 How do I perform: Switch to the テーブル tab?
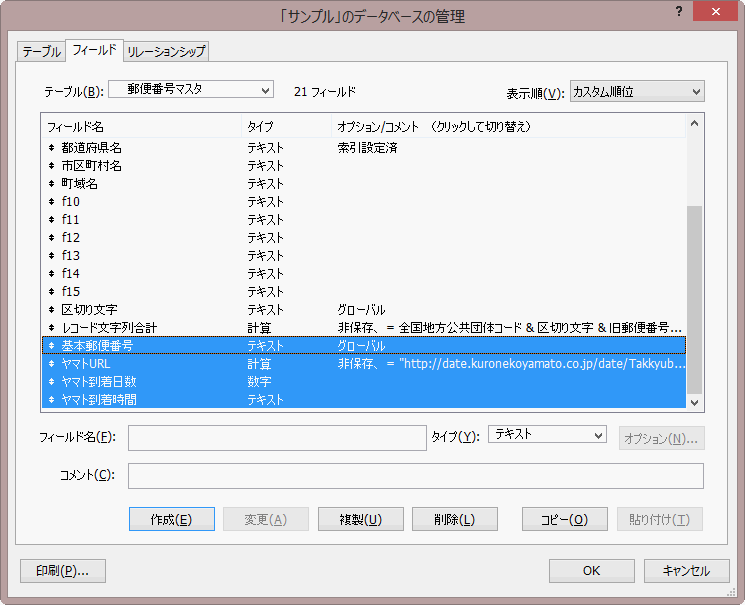(41, 51)
